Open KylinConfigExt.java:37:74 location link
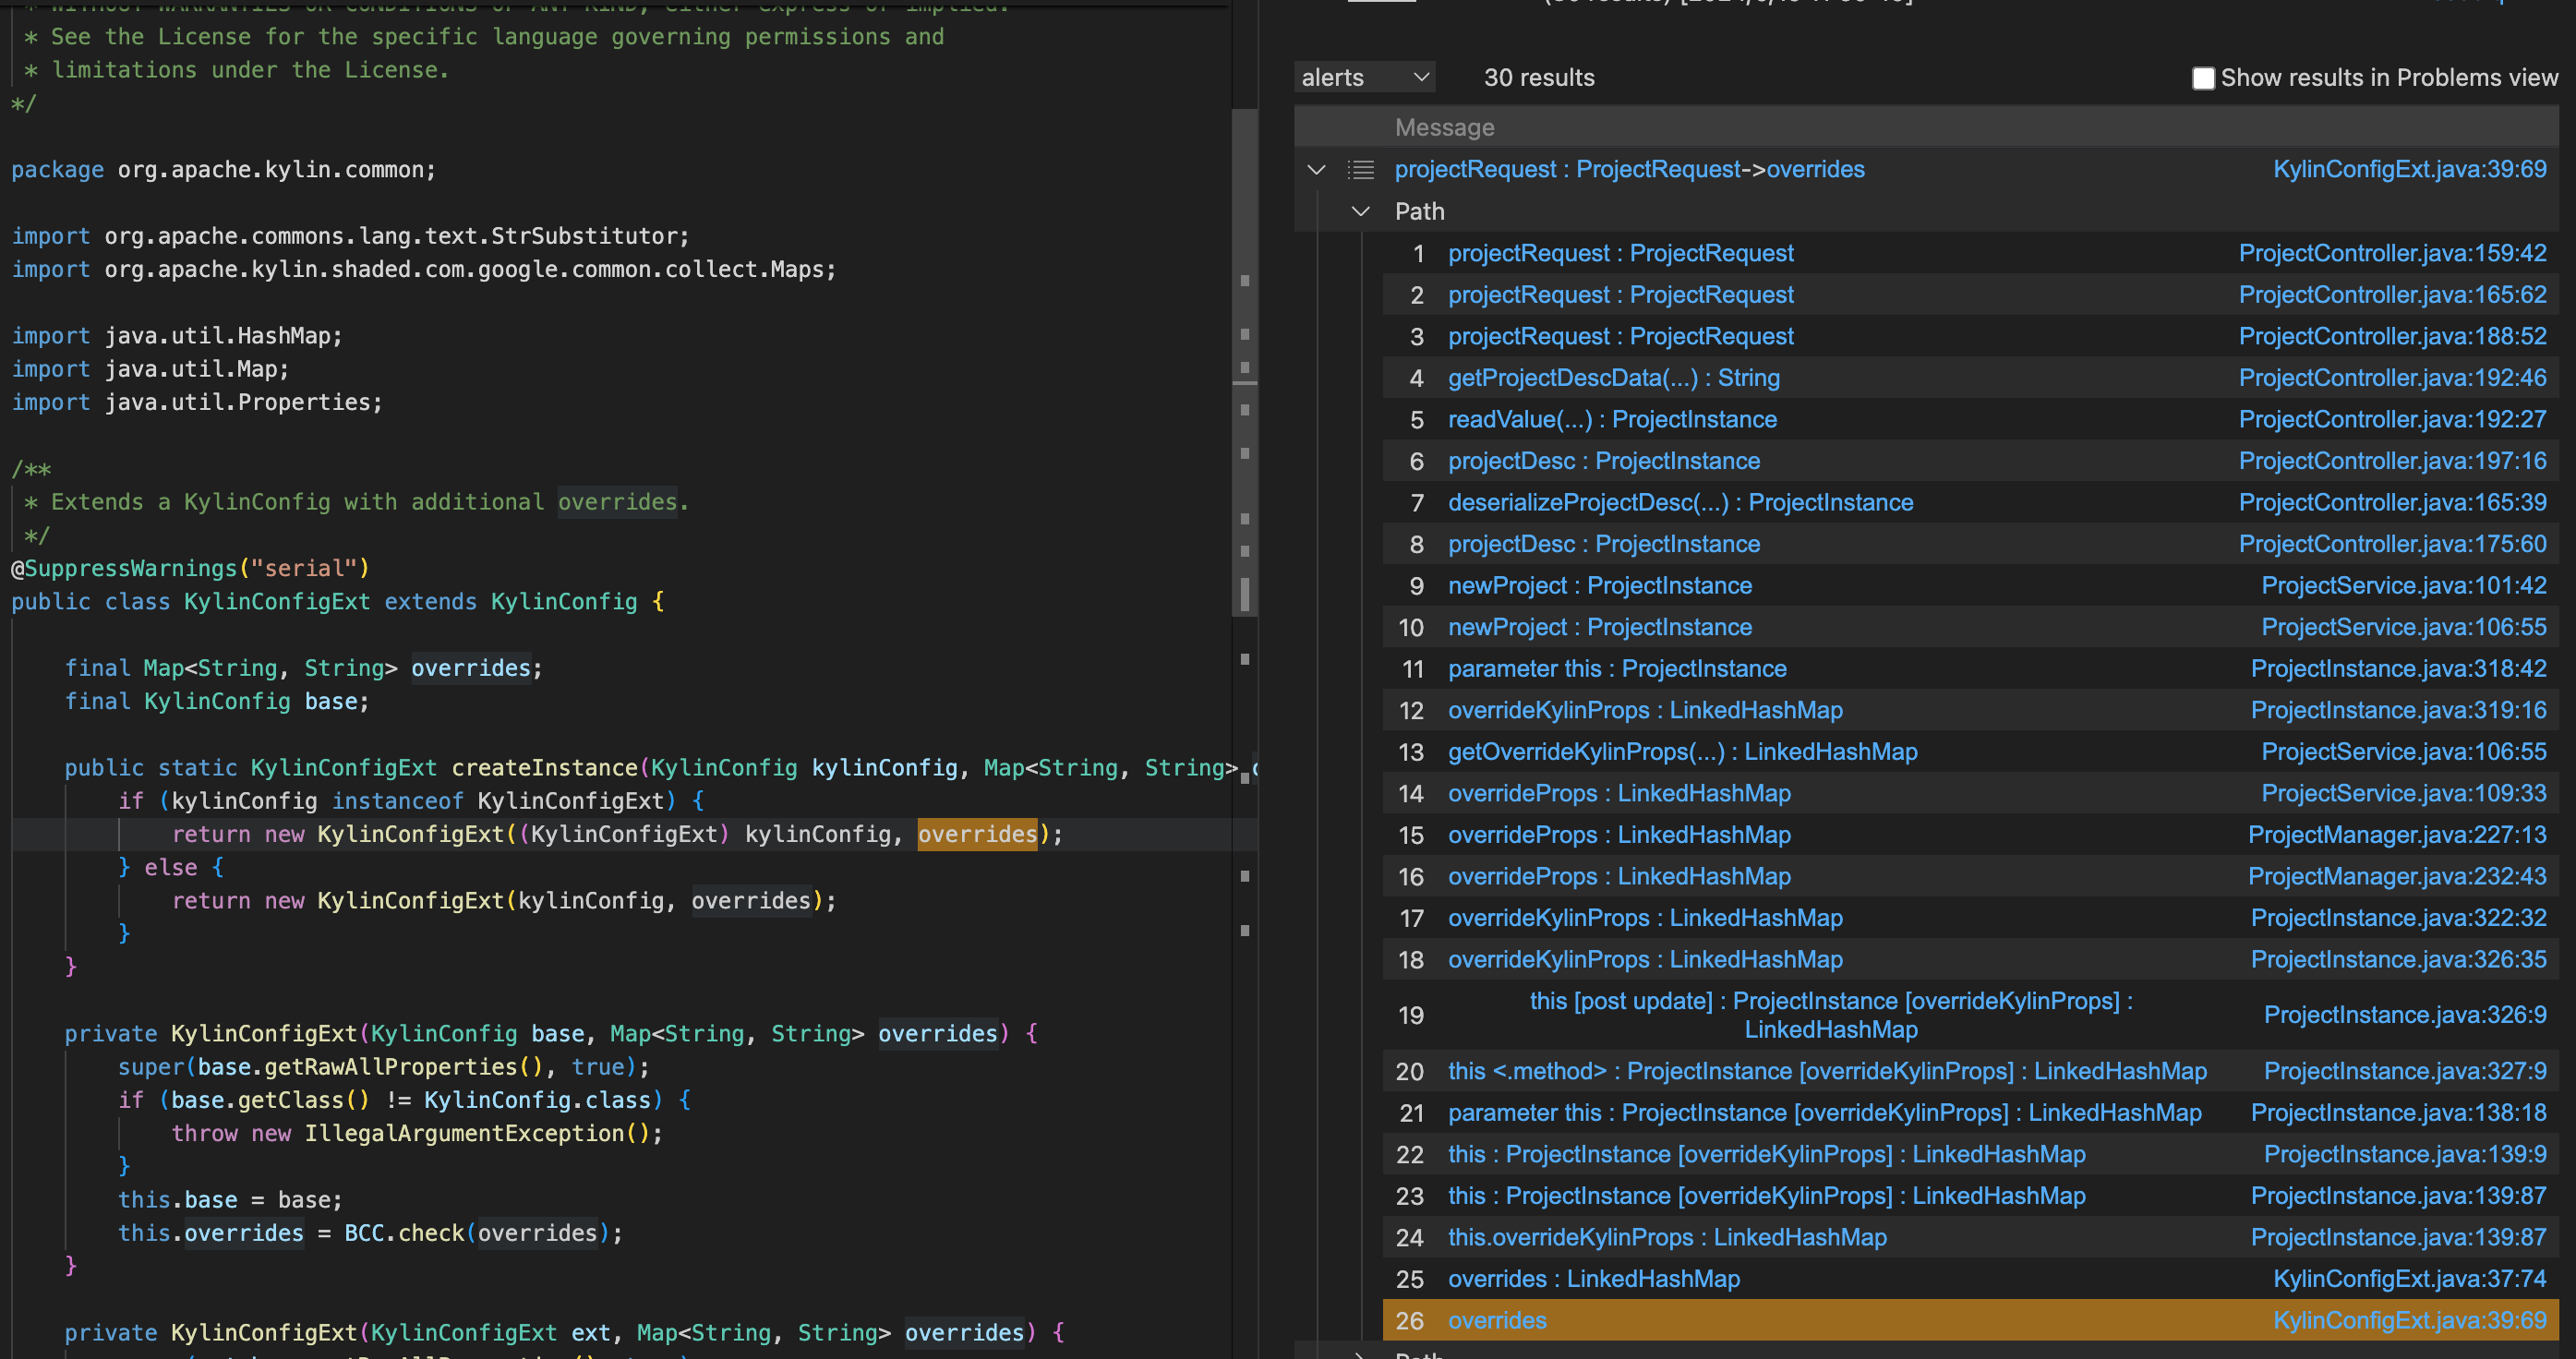The image size is (2576, 1359). coord(2409,1279)
